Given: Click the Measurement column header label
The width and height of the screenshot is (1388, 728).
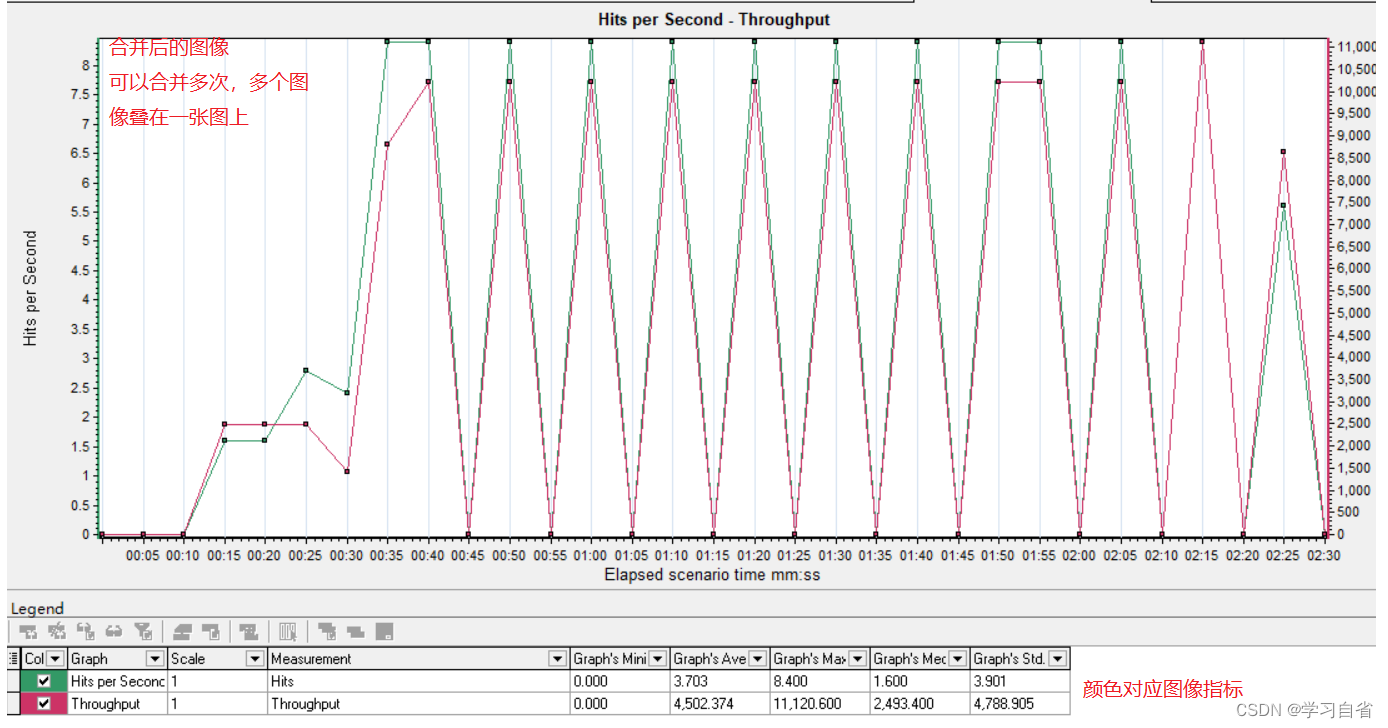Looking at the screenshot, I should pos(311,658).
